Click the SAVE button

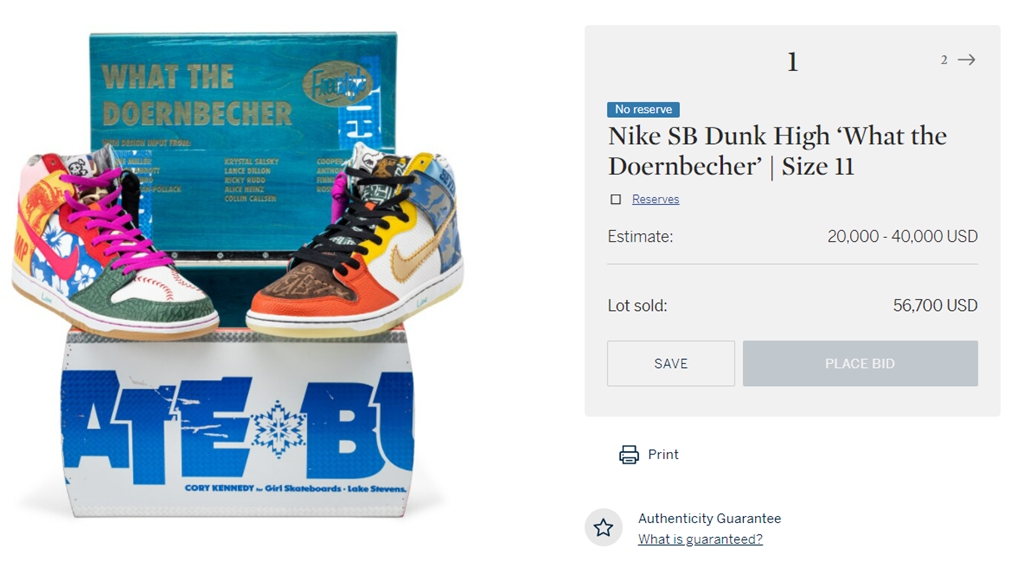pos(671,363)
